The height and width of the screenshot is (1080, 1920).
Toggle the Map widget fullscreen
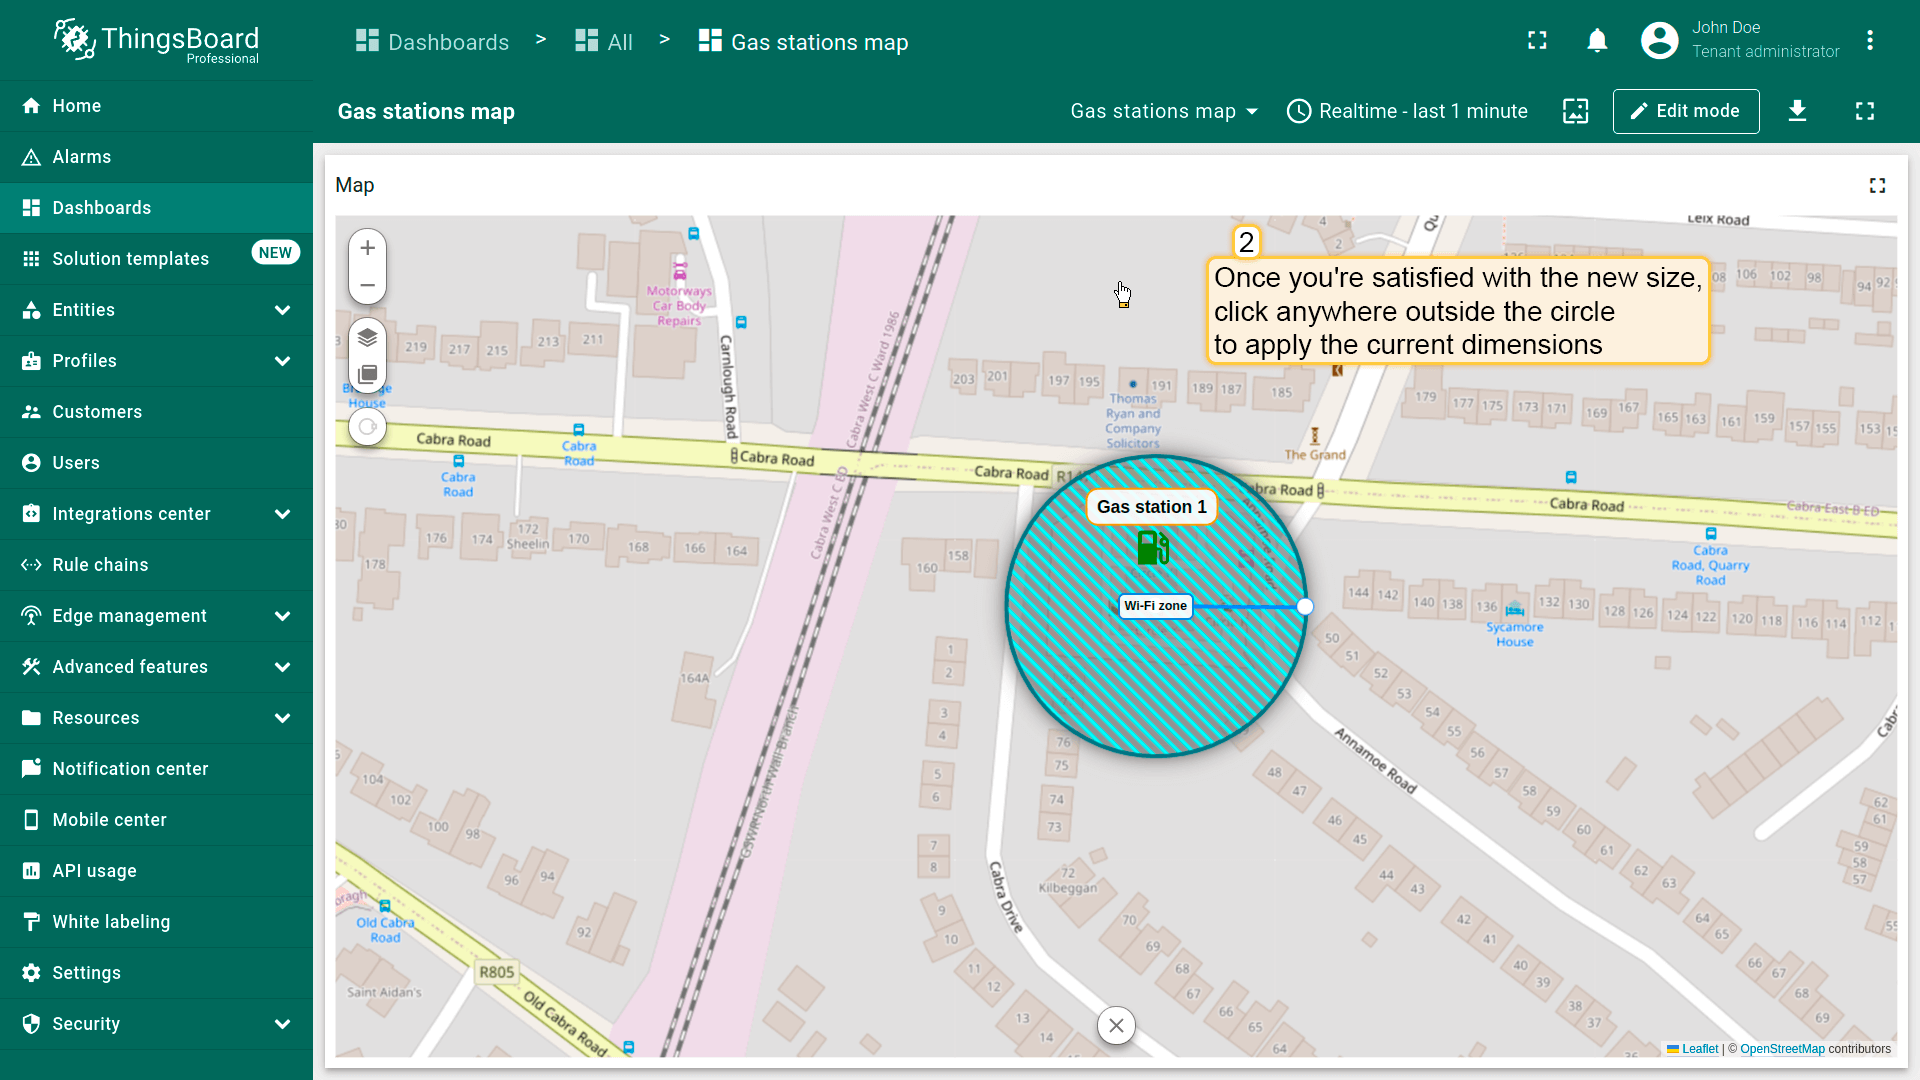coord(1877,186)
